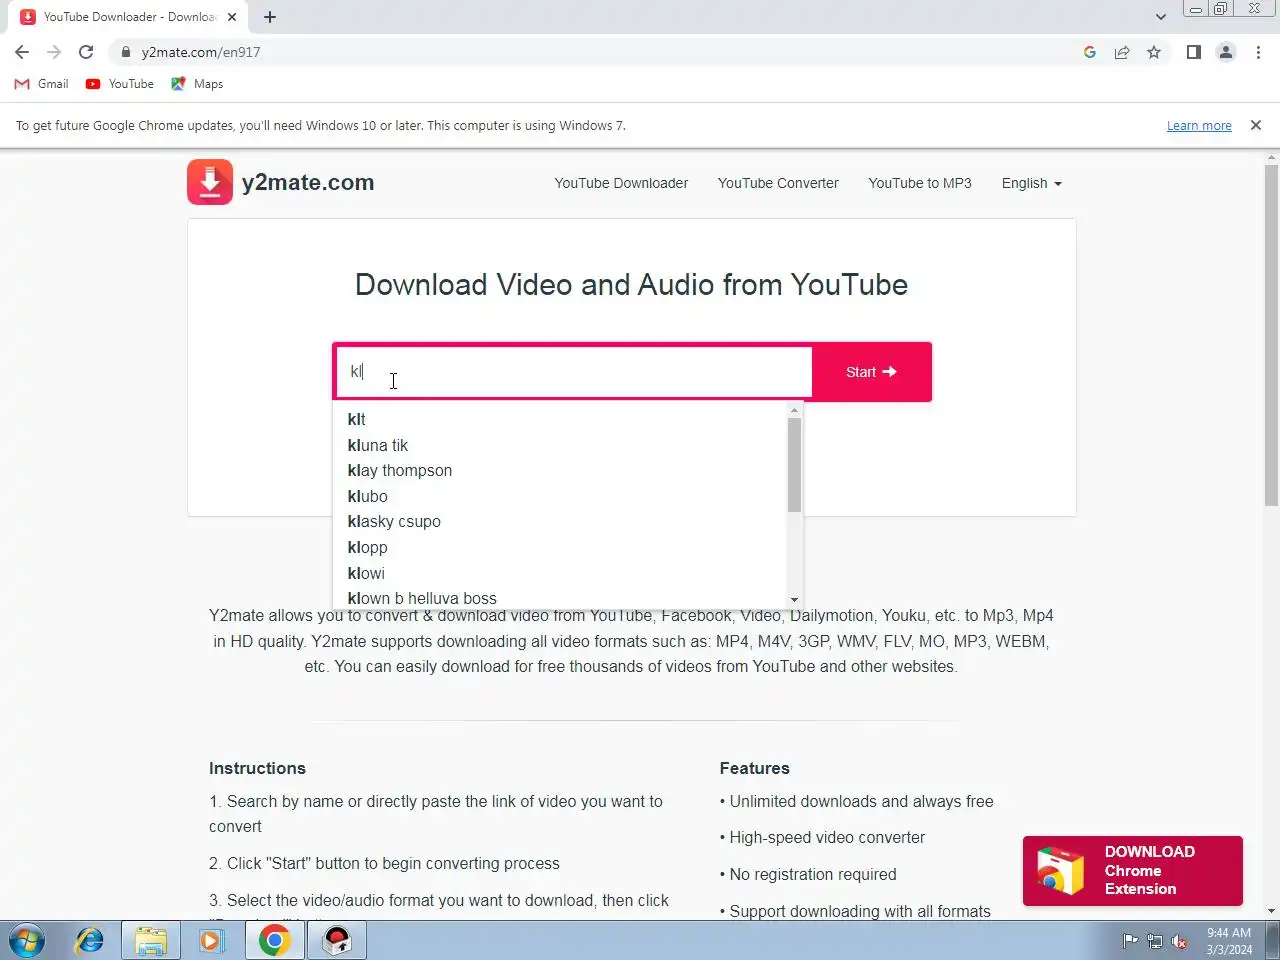Open the tab search chevron in the title bar
1280x960 pixels.
tap(1160, 17)
